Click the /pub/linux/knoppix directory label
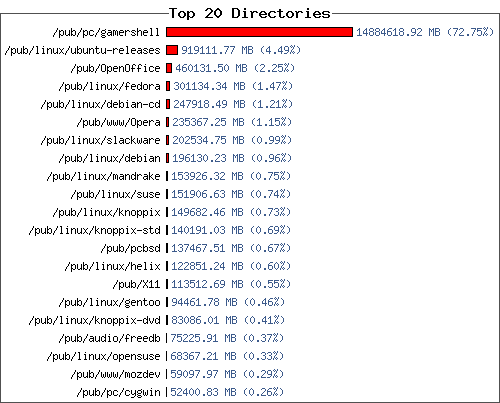This screenshot has height=403, width=500. [x=106, y=213]
